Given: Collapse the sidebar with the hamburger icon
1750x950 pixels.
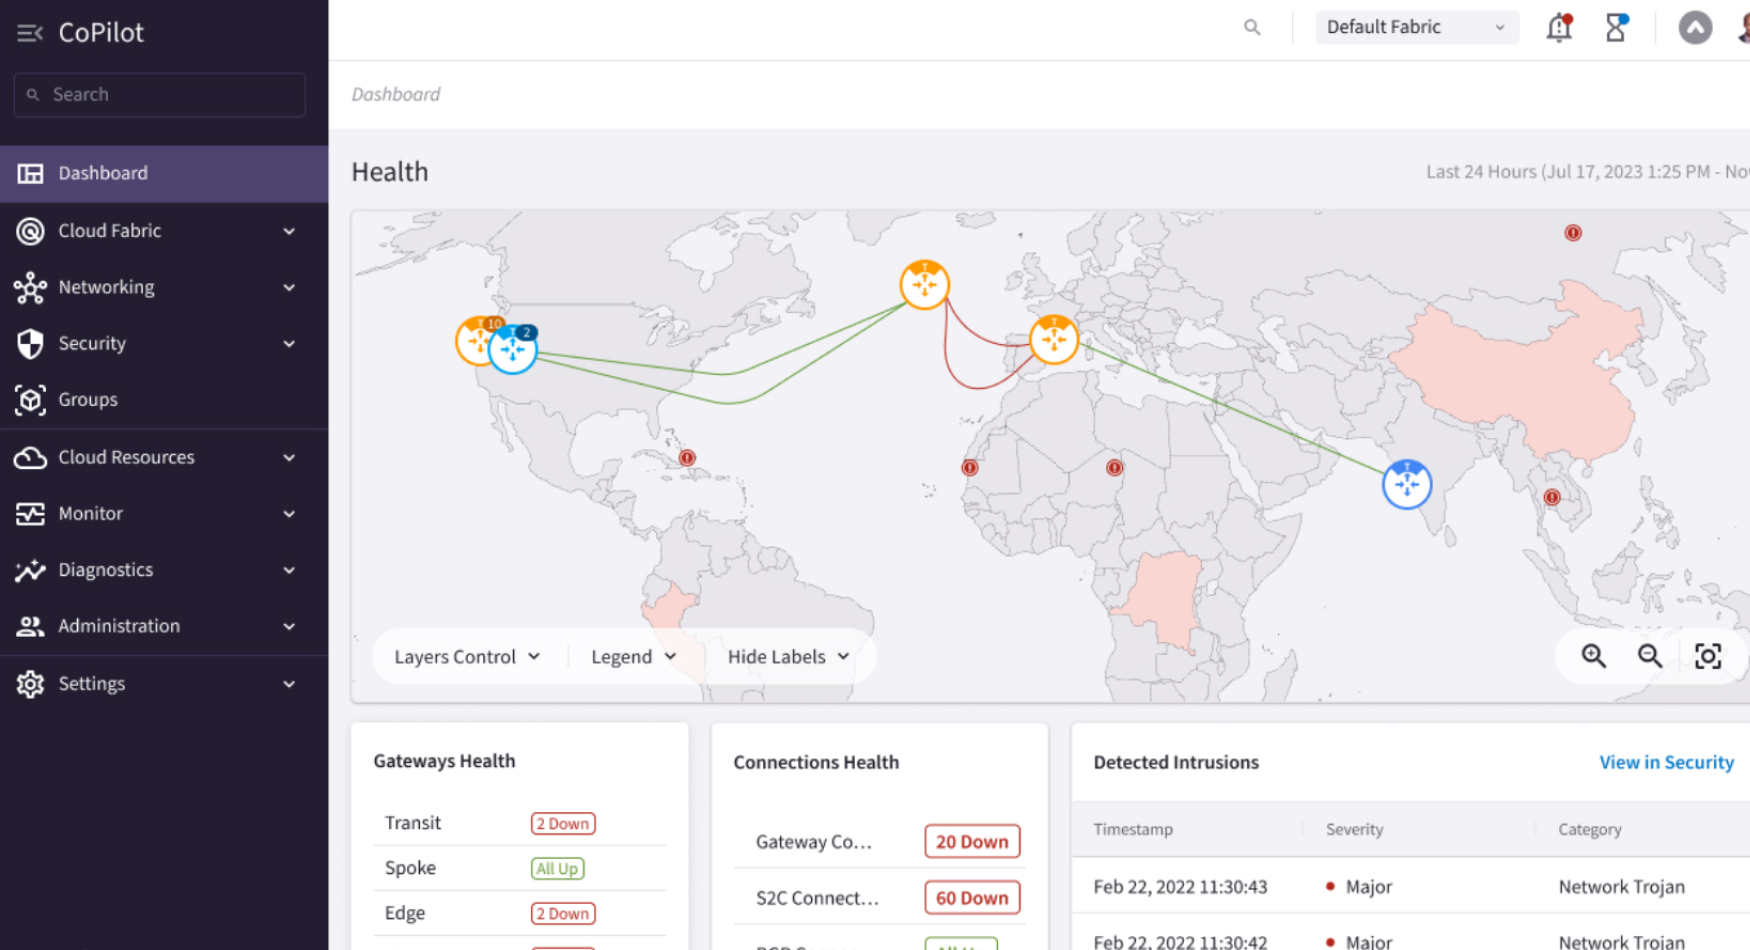Looking at the screenshot, I should click(x=29, y=33).
